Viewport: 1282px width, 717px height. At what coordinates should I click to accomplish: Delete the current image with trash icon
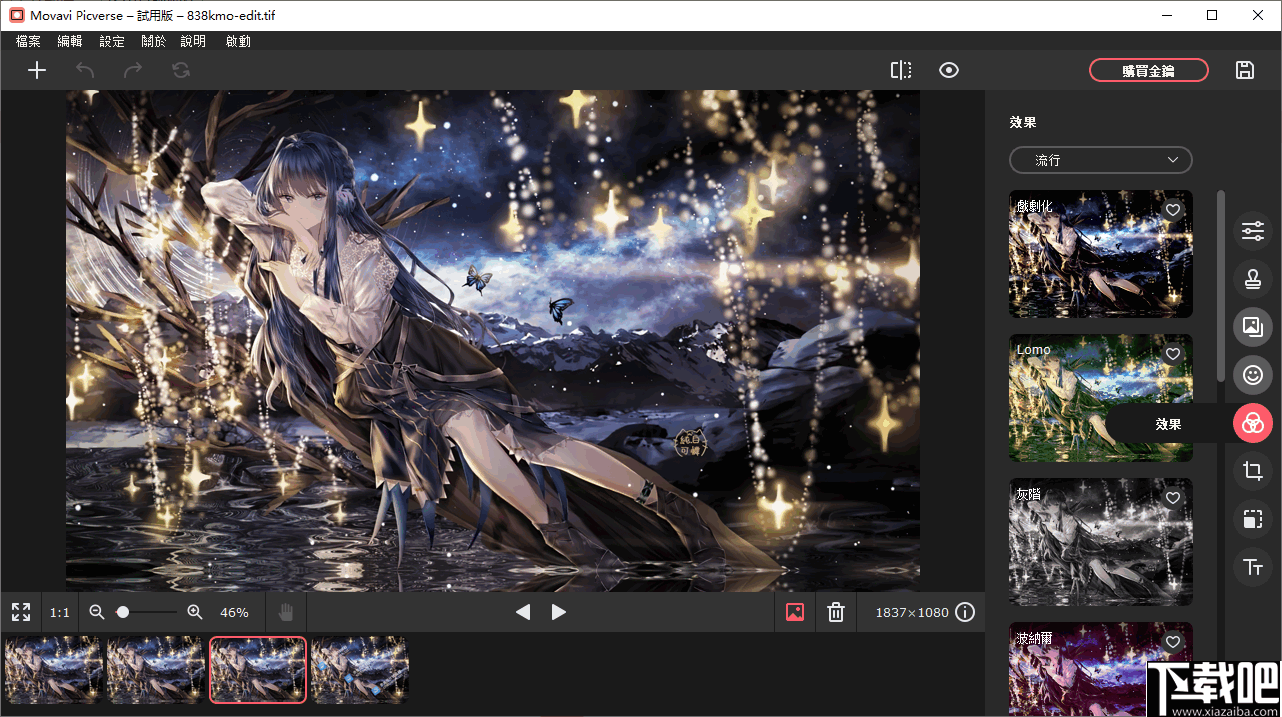point(837,612)
